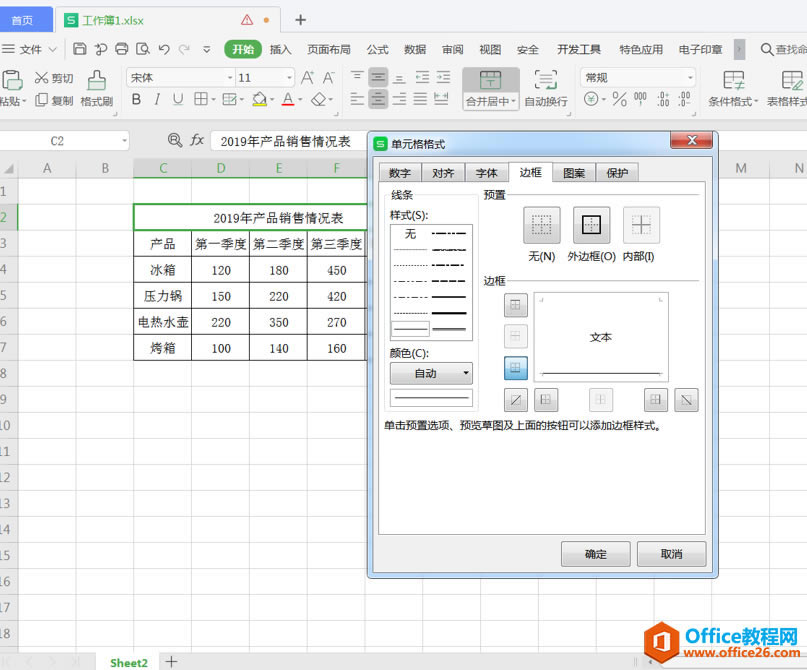Apply left border button in dialog
807x670 pixels.
pyautogui.click(x=546, y=400)
